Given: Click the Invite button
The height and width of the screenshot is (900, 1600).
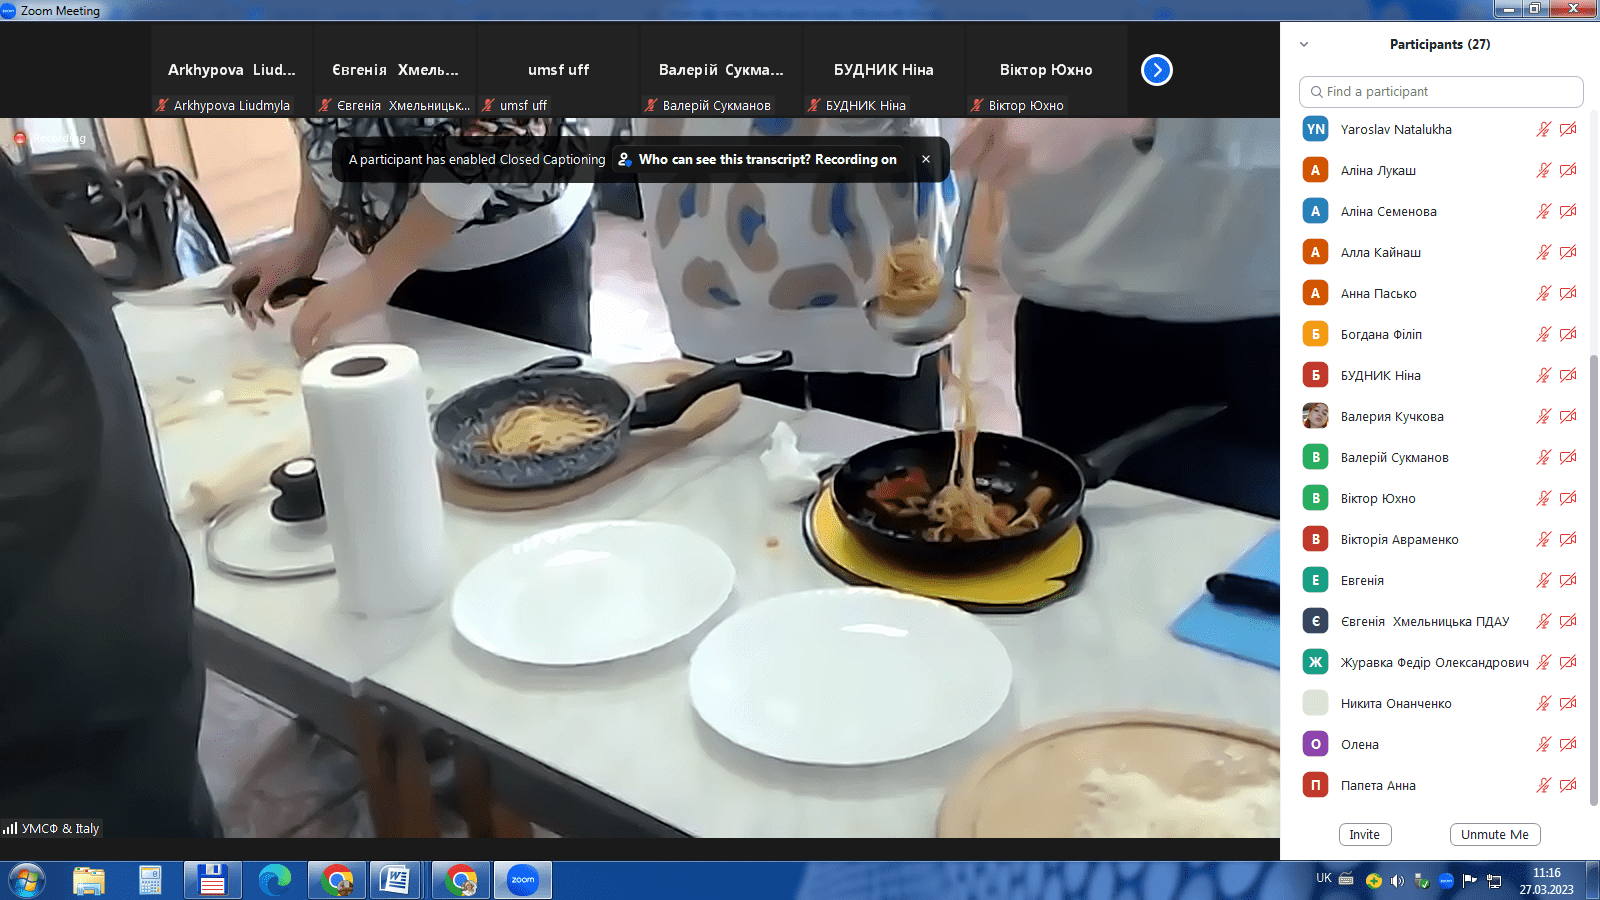Looking at the screenshot, I should pos(1364,834).
